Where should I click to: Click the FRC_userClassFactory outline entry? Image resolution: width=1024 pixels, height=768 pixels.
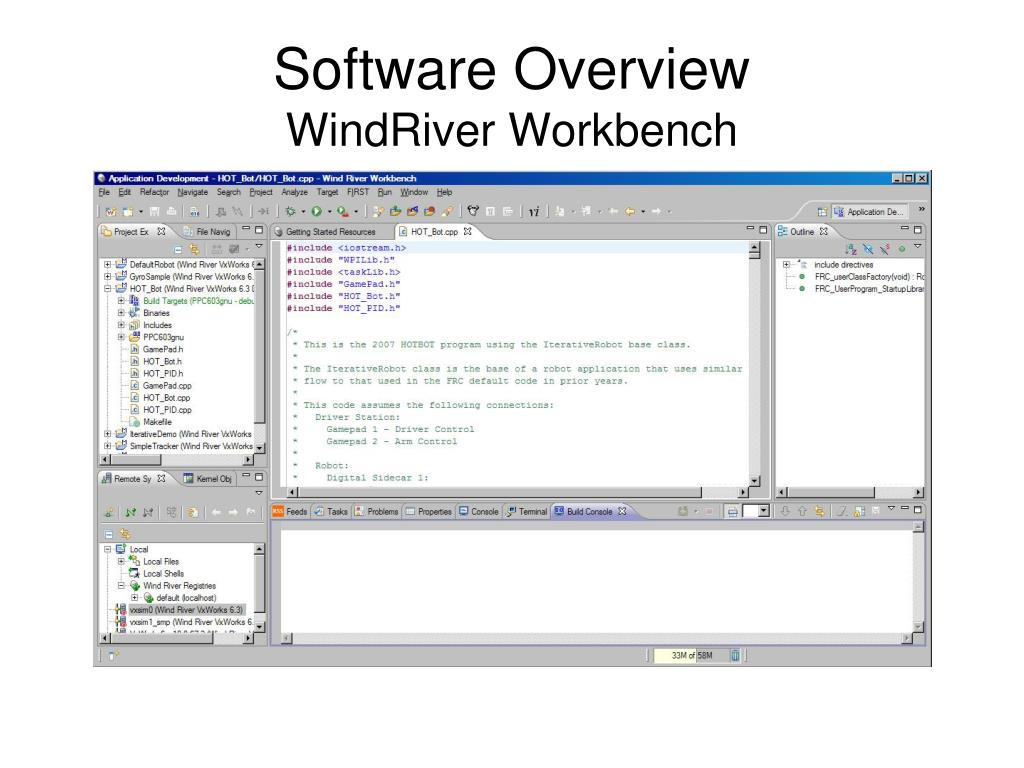coord(869,277)
